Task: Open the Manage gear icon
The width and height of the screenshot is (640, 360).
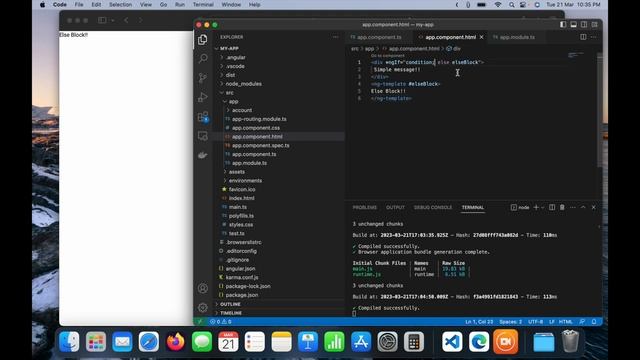Action: pos(202,307)
